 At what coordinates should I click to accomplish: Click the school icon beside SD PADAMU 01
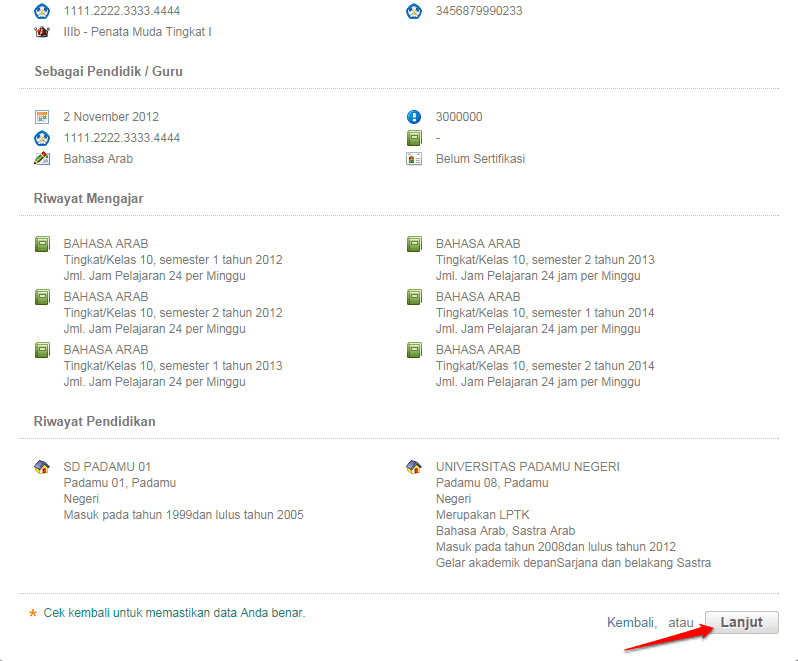coord(42,467)
